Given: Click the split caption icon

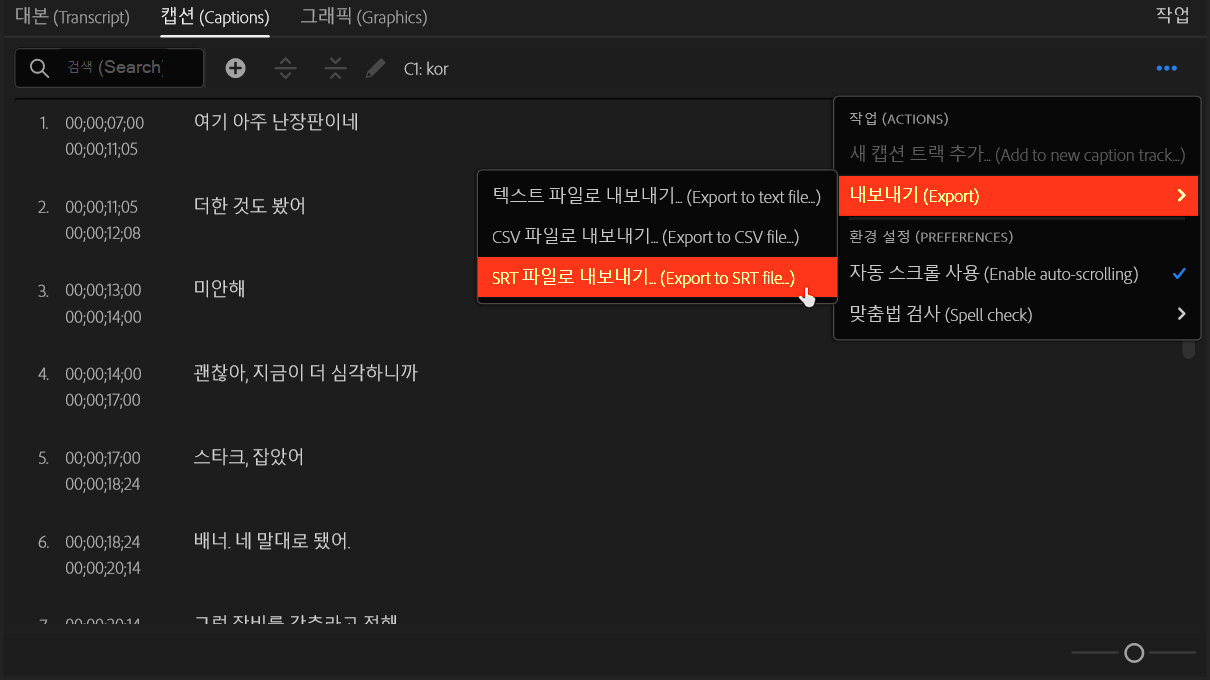Looking at the screenshot, I should pos(286,68).
